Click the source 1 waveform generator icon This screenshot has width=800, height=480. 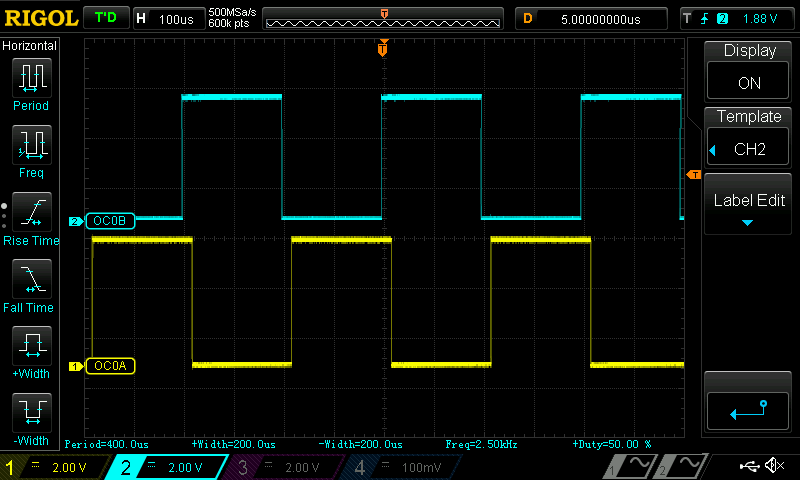[629, 466]
